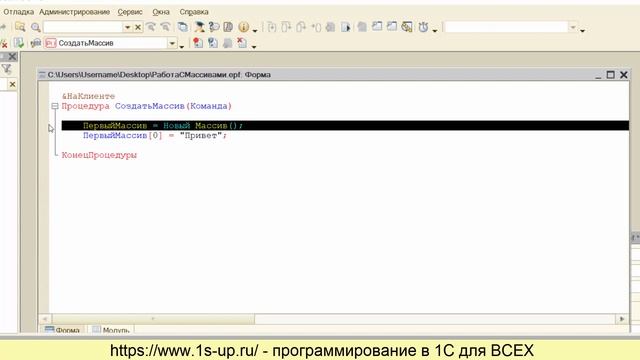Open the search field dropdown arrow
Viewport: 640px width, 360px height.
pos(127,27)
